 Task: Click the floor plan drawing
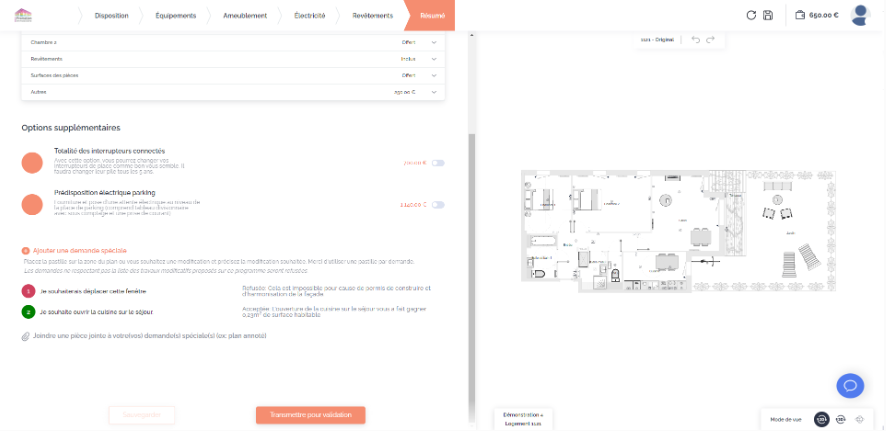pyautogui.click(x=678, y=230)
